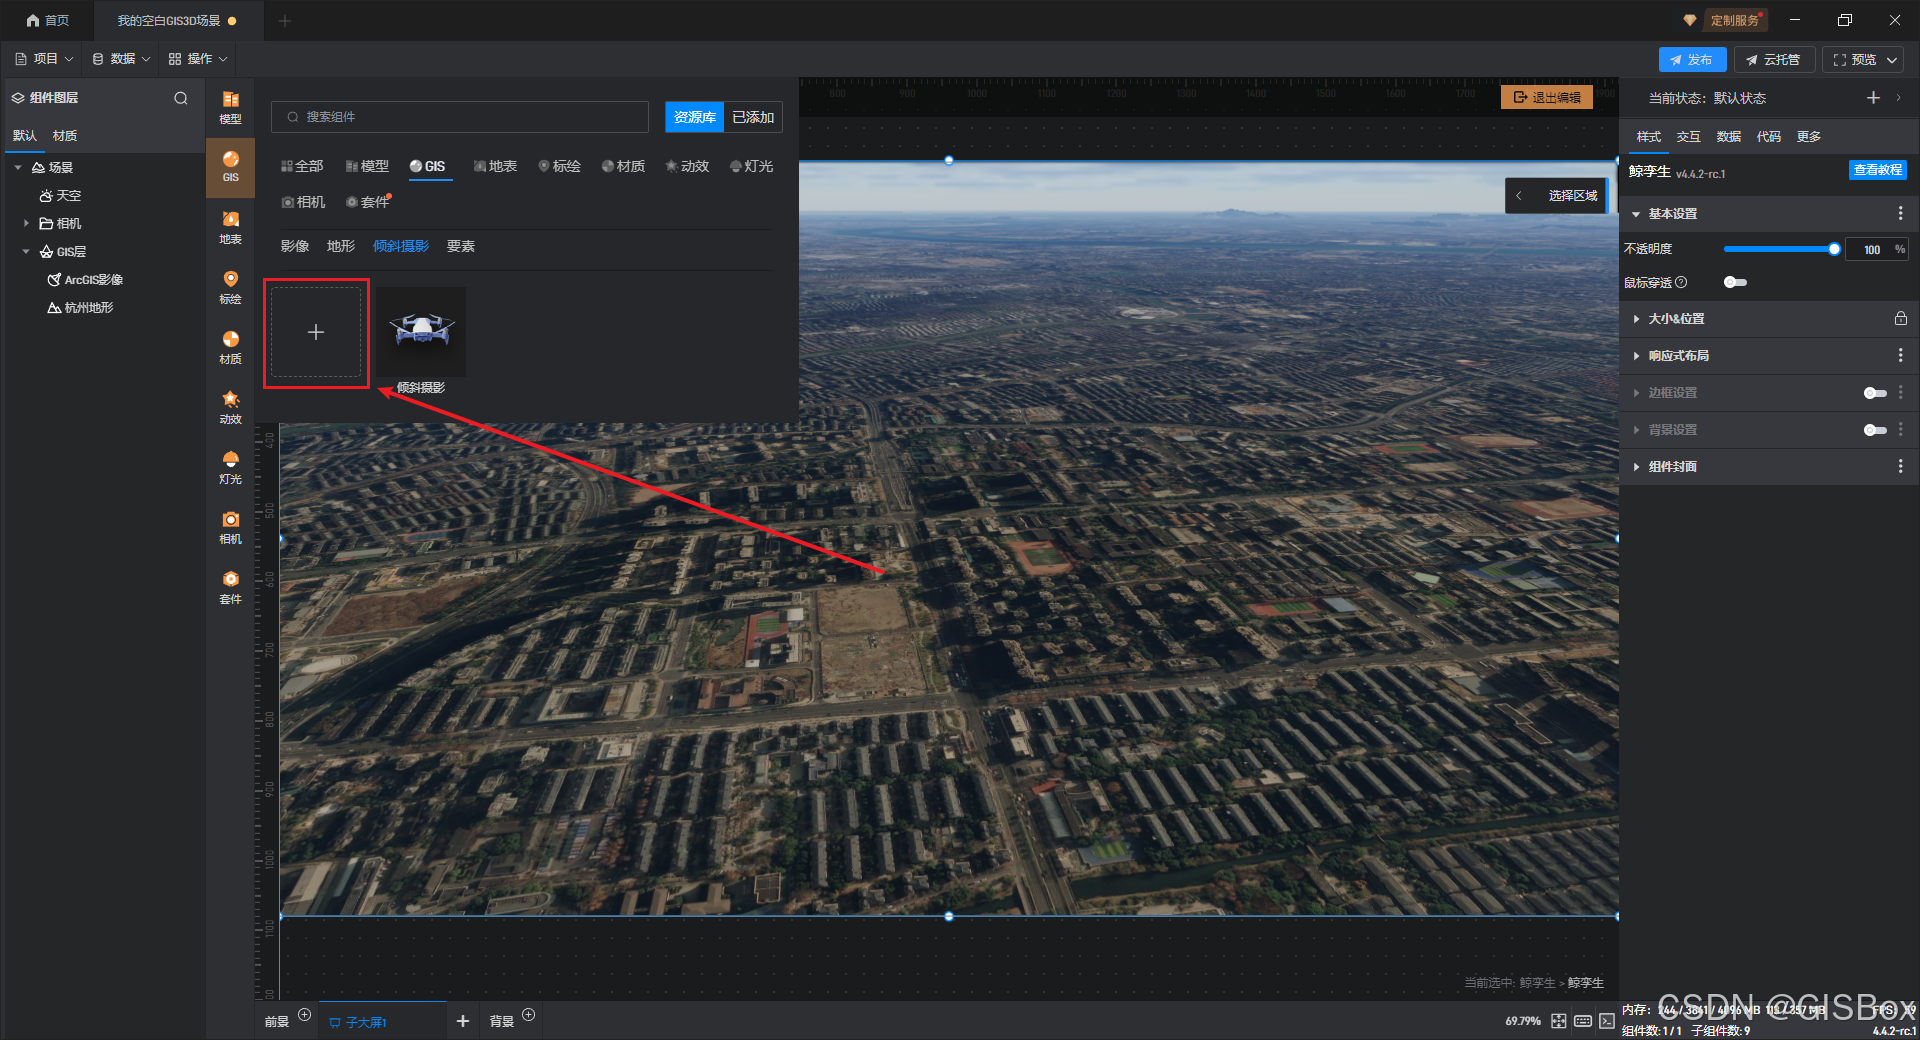Expand the 组件封面 section
This screenshot has height=1040, width=1920.
click(x=1636, y=466)
